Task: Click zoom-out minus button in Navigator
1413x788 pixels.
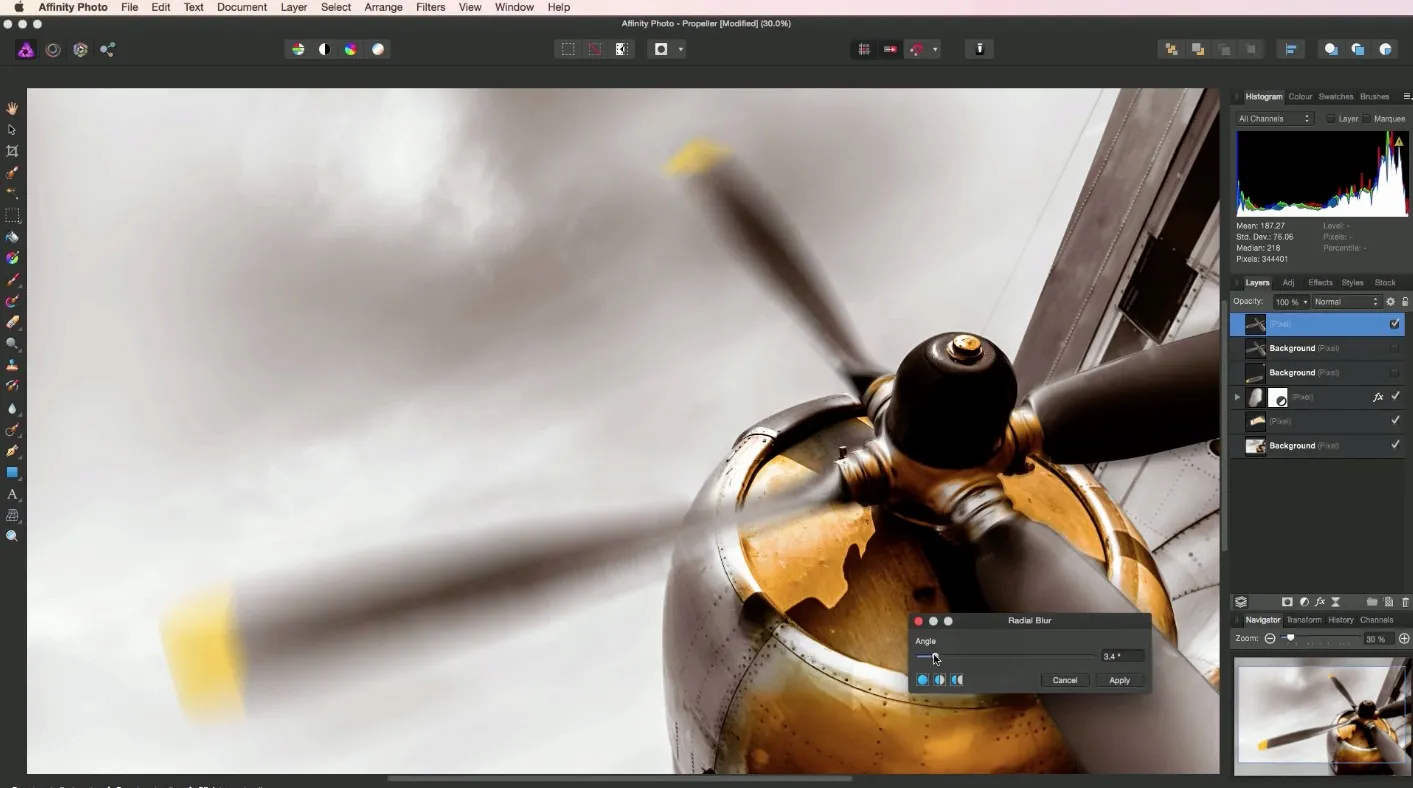Action: (x=1270, y=639)
